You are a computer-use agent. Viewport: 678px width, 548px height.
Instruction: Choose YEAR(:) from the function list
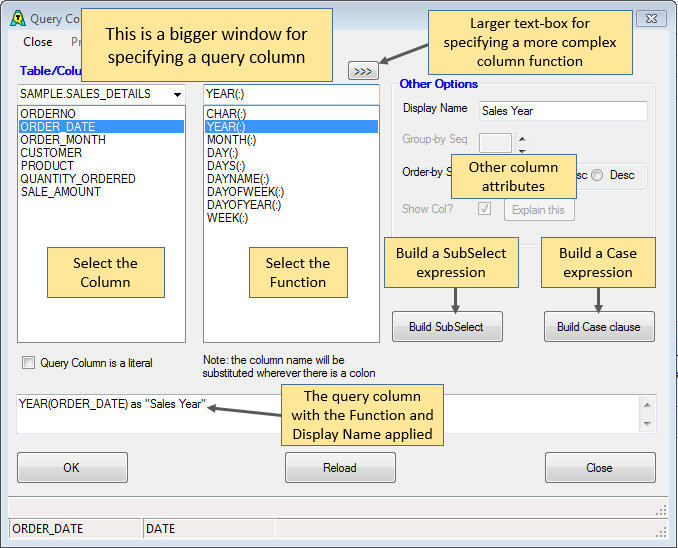[x=291, y=127]
